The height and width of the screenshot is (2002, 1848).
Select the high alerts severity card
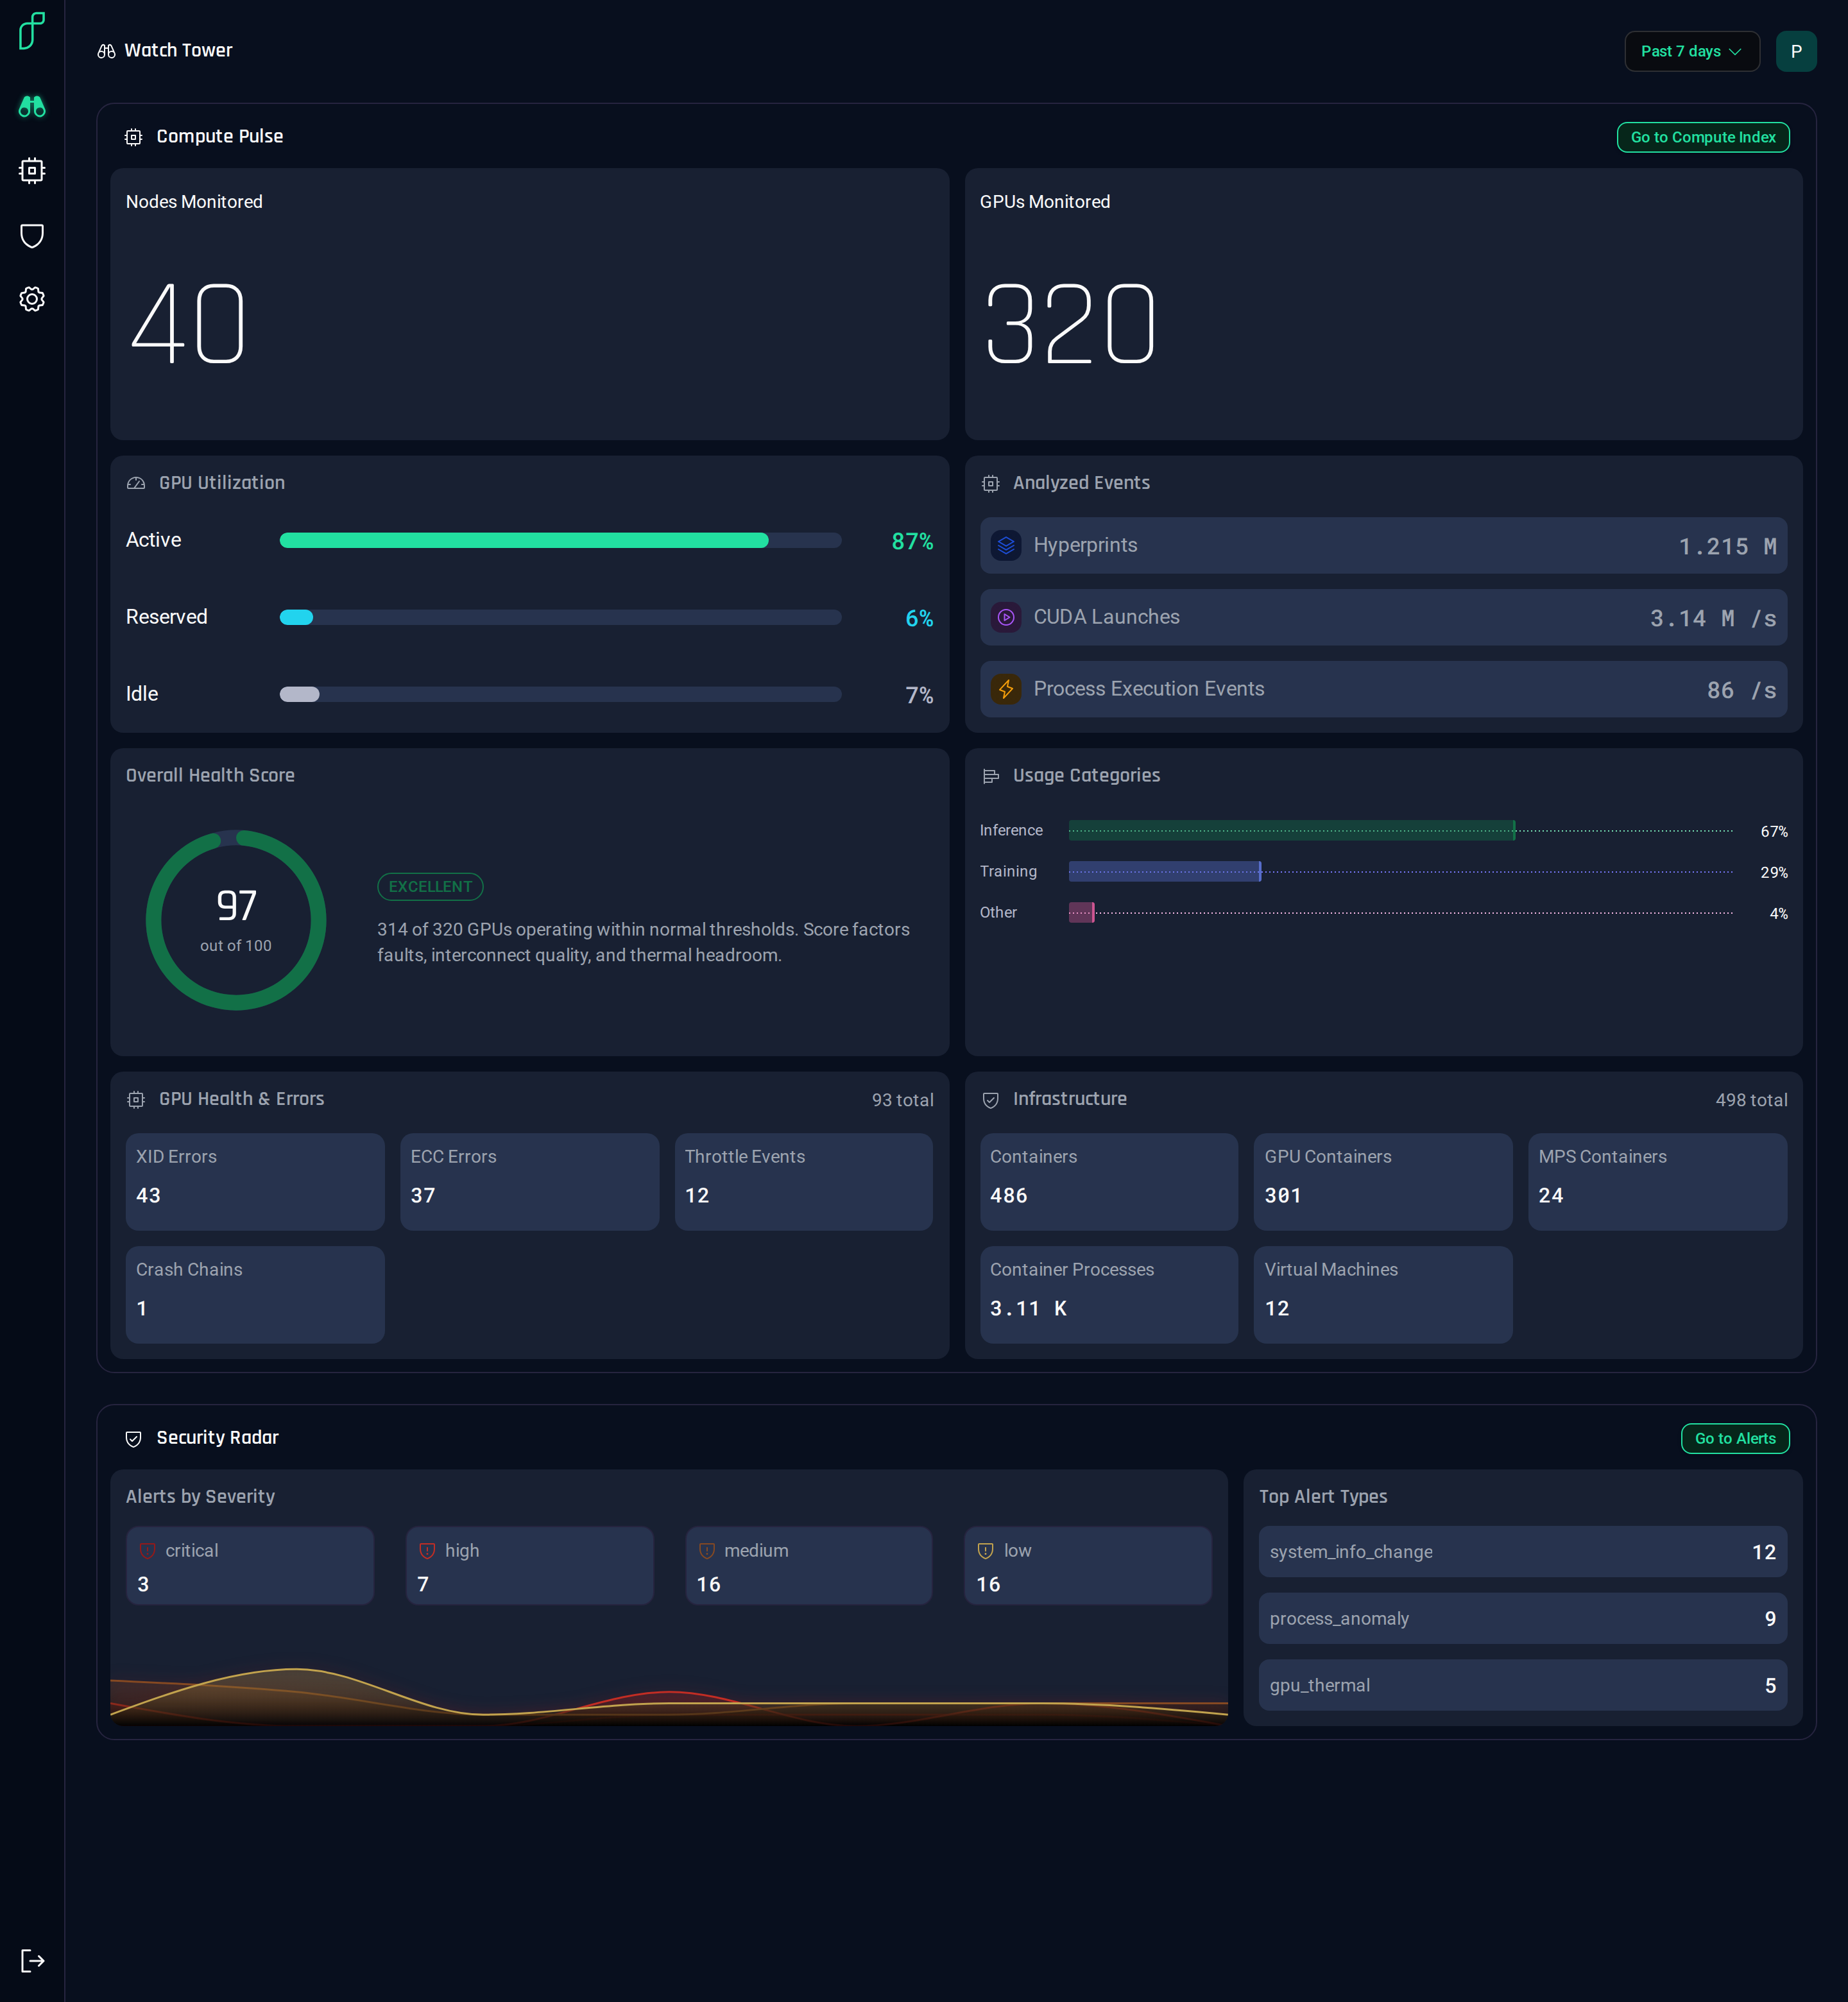coord(530,1566)
